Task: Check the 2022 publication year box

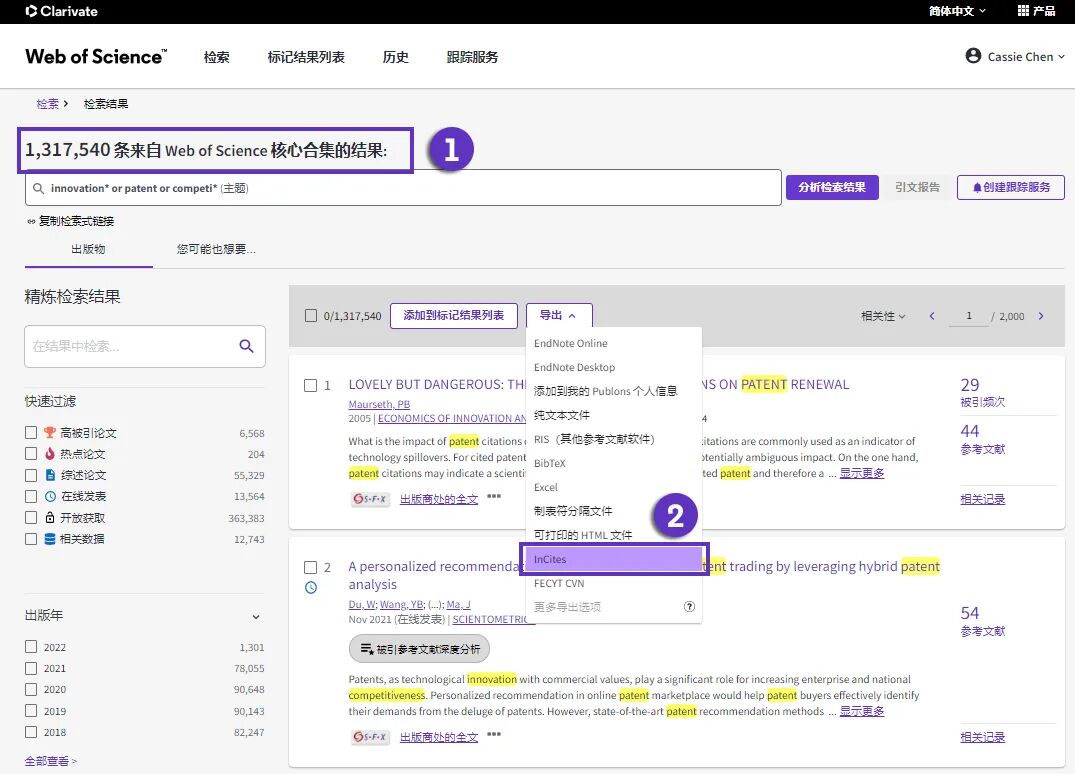Action: click(x=31, y=646)
